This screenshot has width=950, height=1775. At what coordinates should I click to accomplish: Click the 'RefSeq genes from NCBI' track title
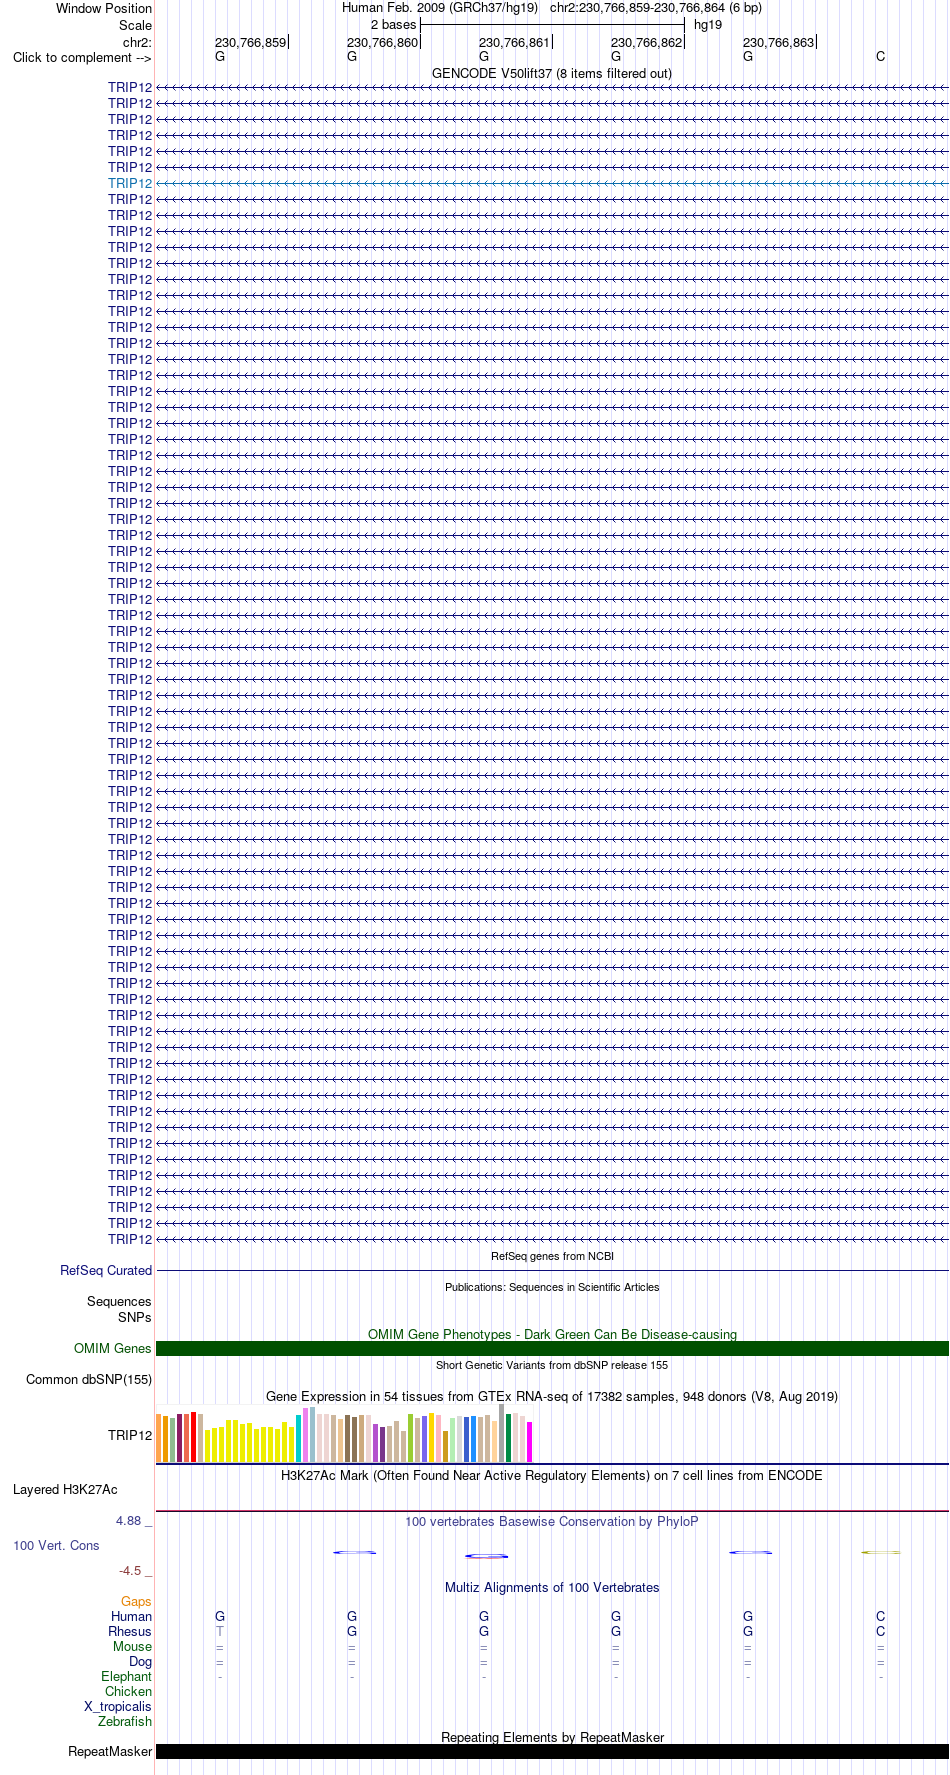coord(552,1256)
